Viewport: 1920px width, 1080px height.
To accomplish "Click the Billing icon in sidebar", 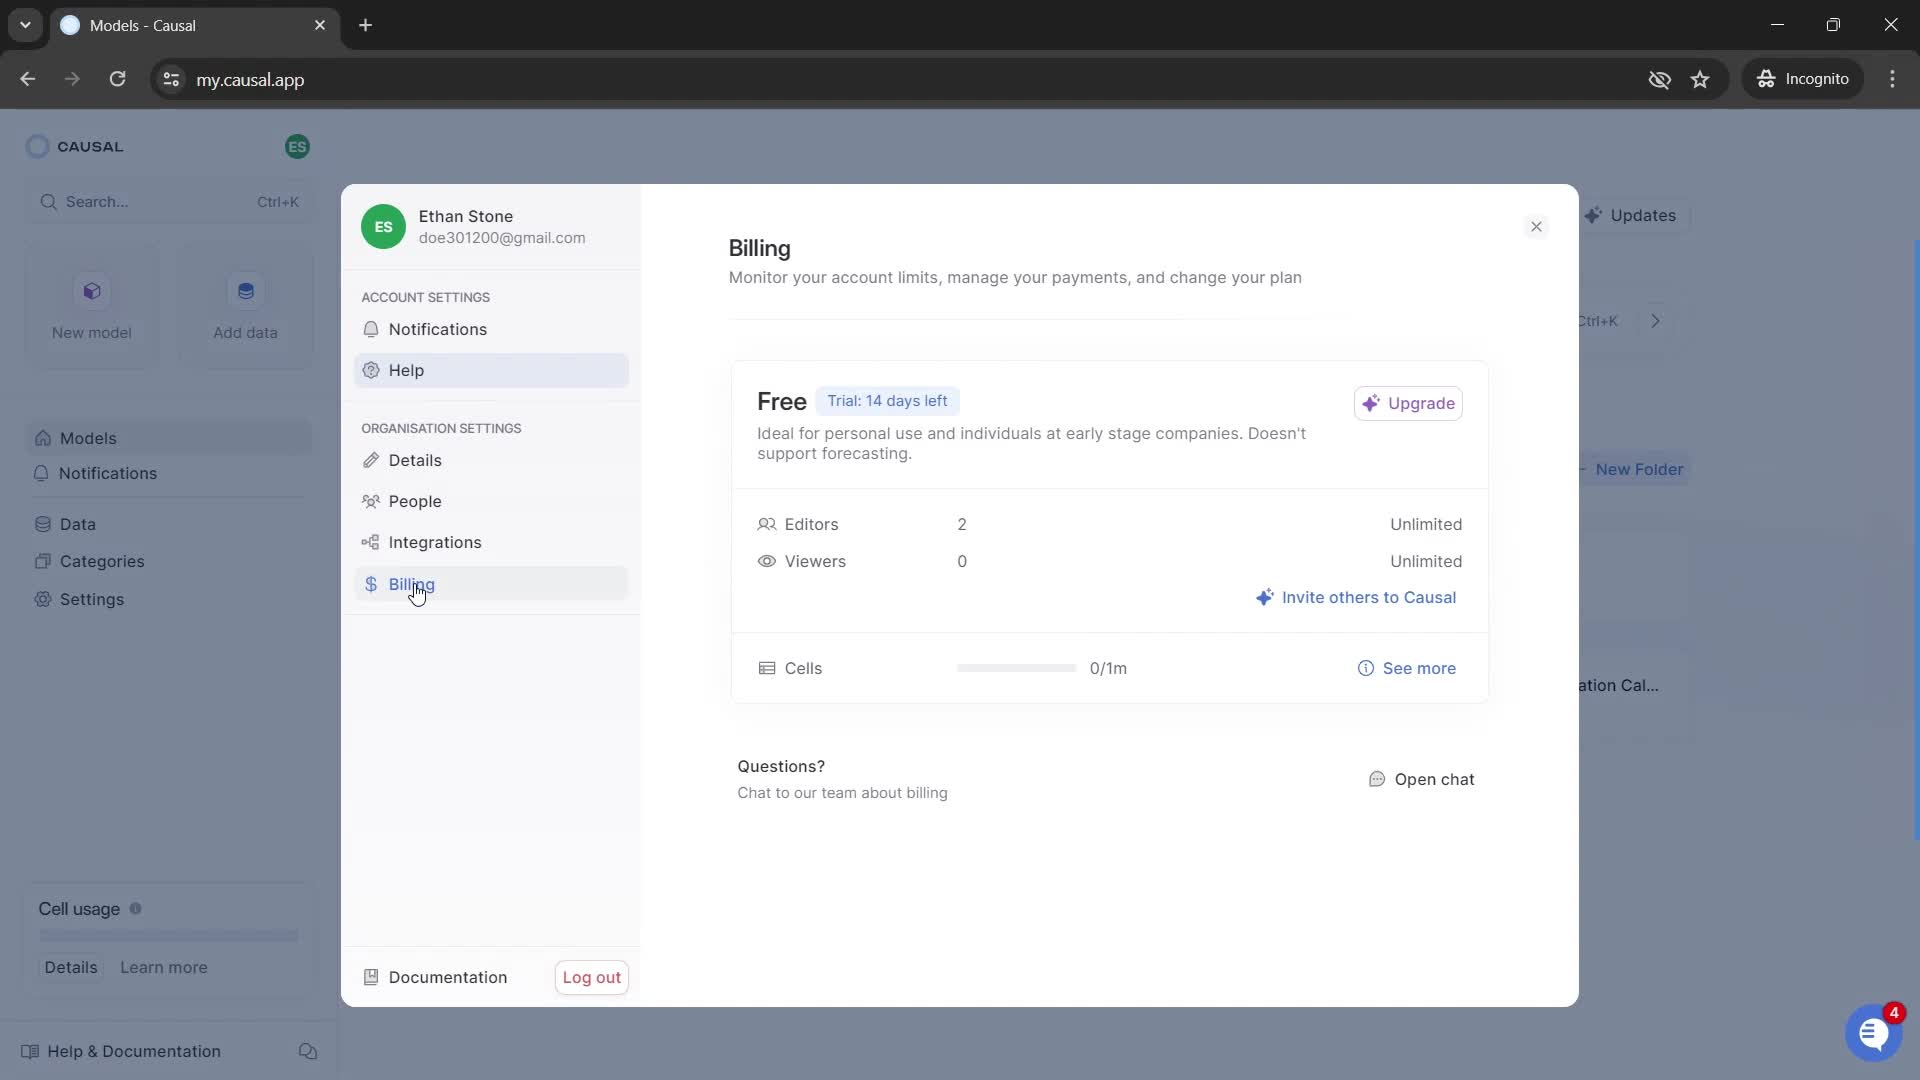I will click(x=369, y=584).
